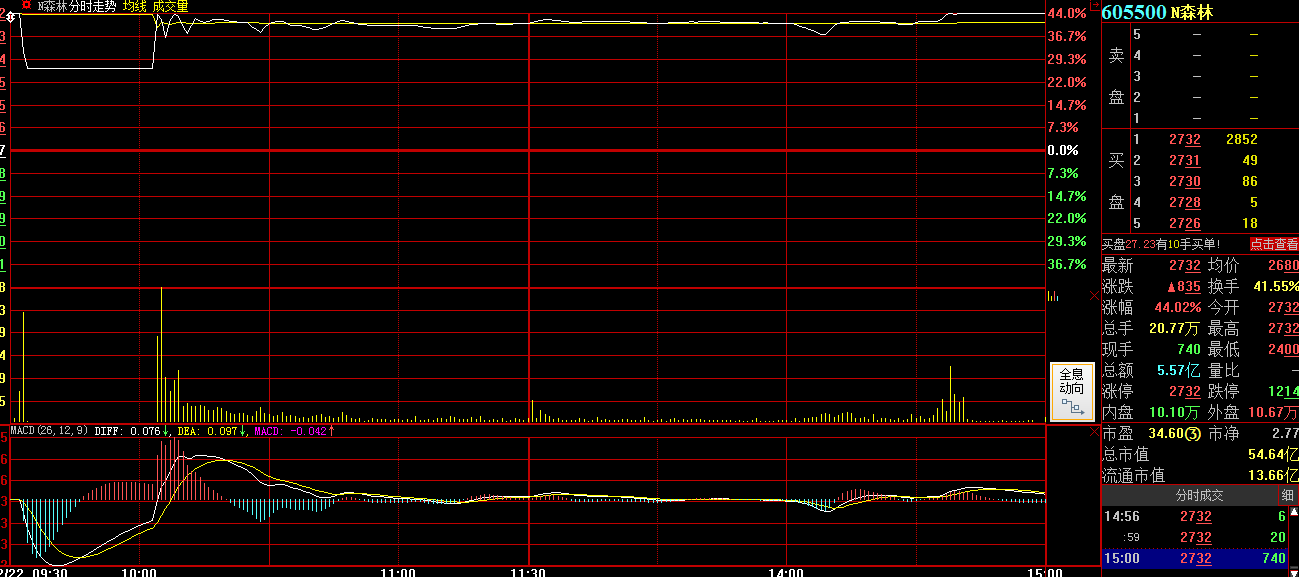This screenshot has height=577, width=1299.
Task: Select buy level 2 price 2731
Action: 1185,161
